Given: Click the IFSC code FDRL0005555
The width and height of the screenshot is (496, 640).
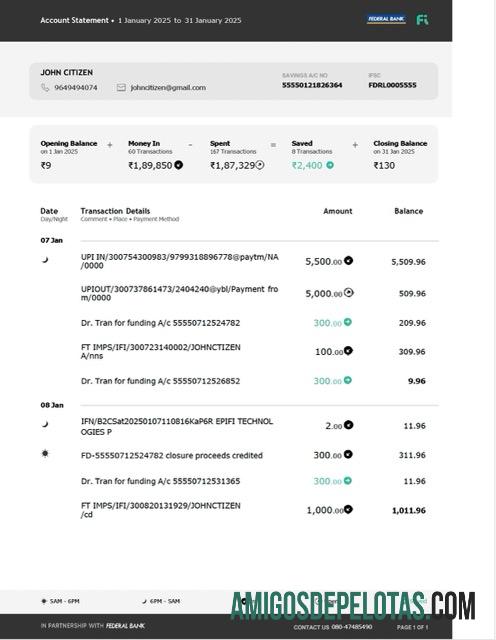Looking at the screenshot, I should click(392, 85).
